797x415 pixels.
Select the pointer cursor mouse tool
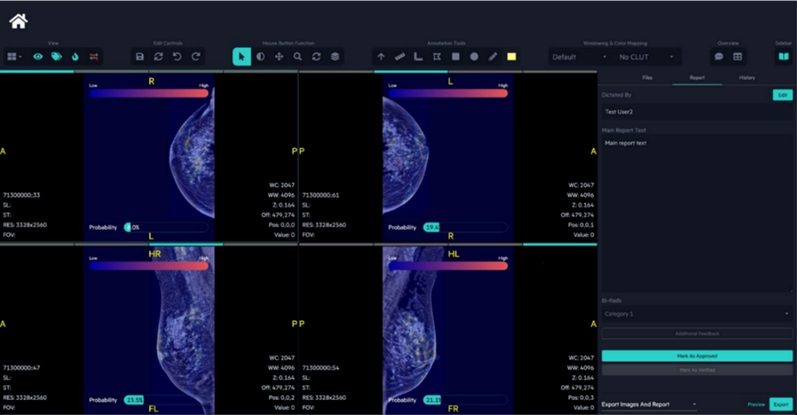(241, 57)
